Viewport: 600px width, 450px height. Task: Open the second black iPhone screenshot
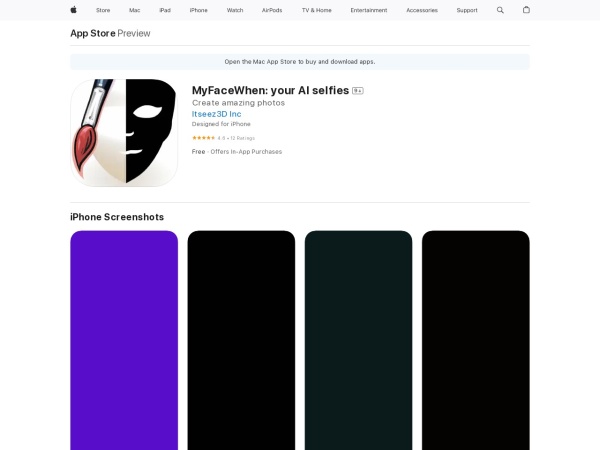pyautogui.click(x=241, y=340)
